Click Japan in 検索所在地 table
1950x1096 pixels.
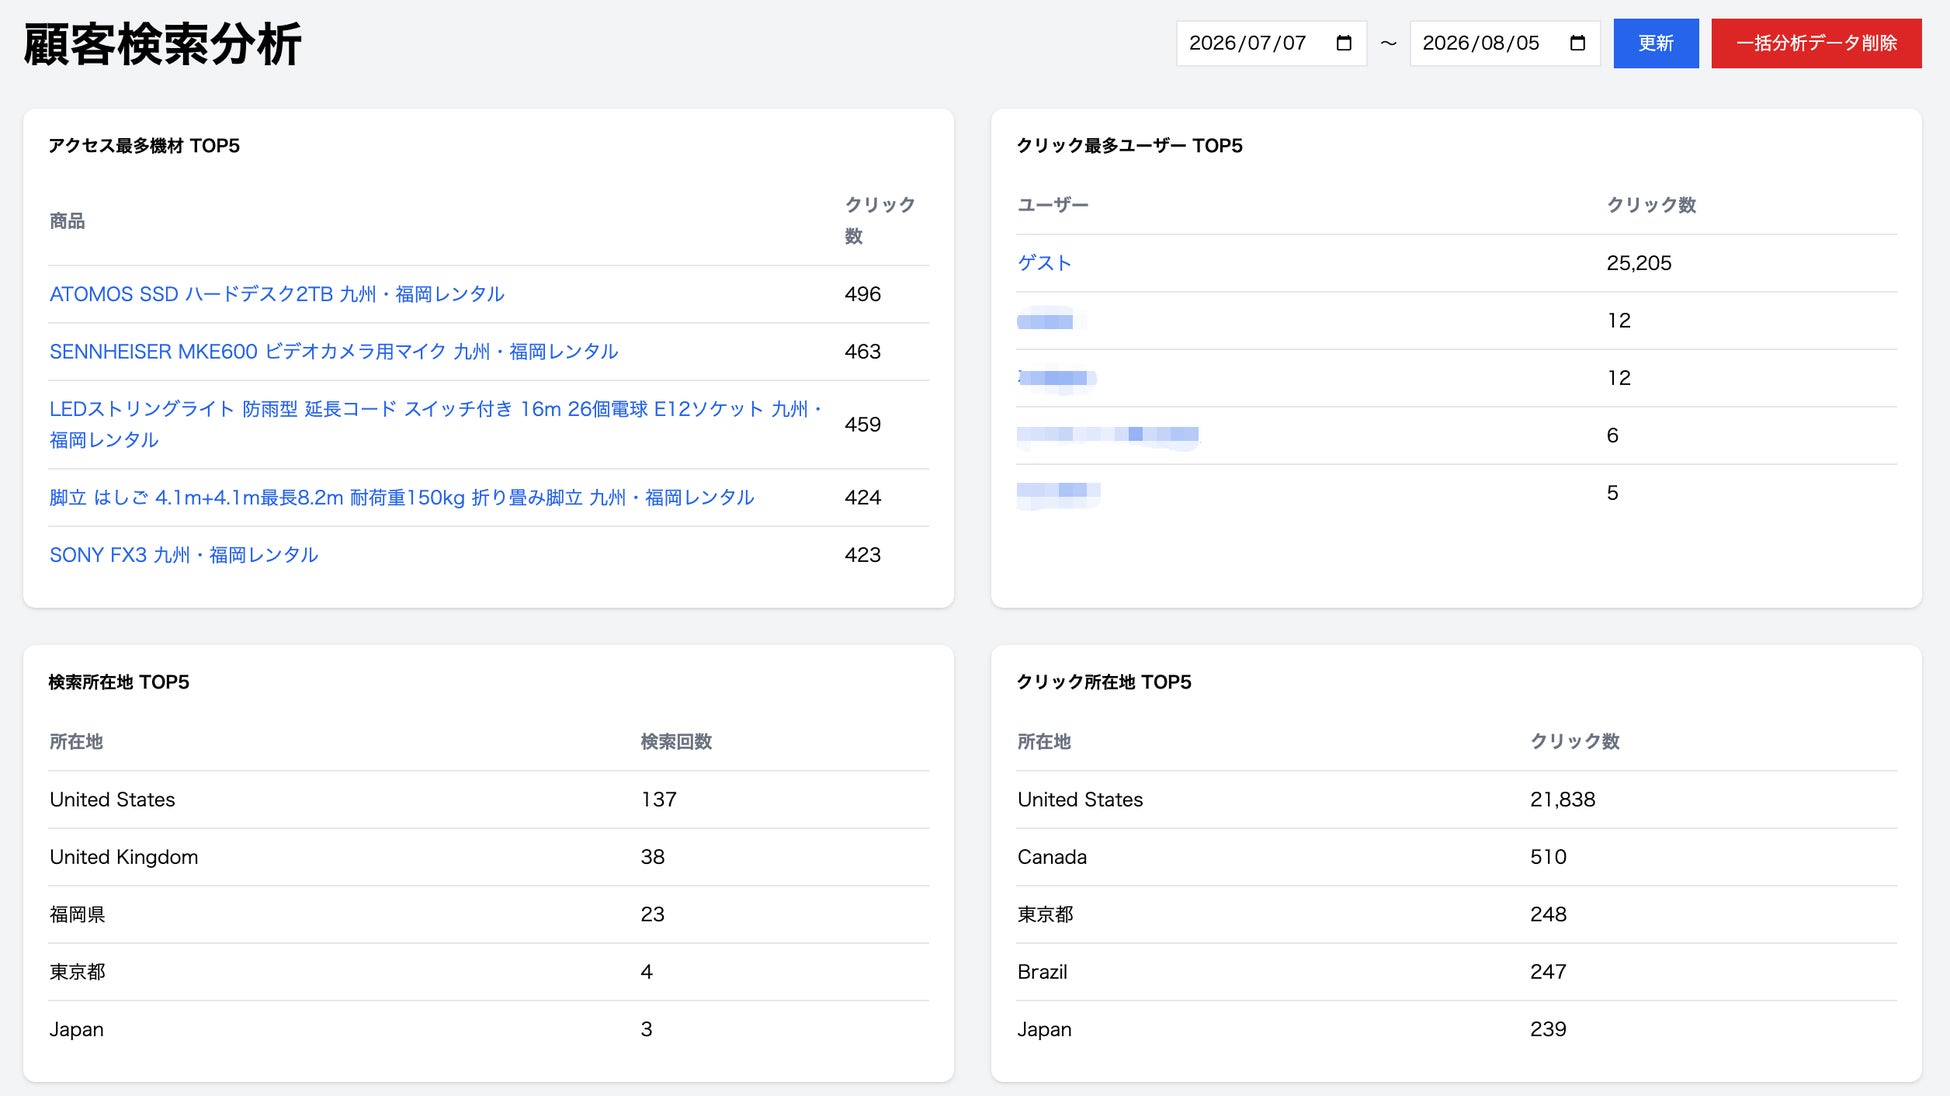(76, 1029)
